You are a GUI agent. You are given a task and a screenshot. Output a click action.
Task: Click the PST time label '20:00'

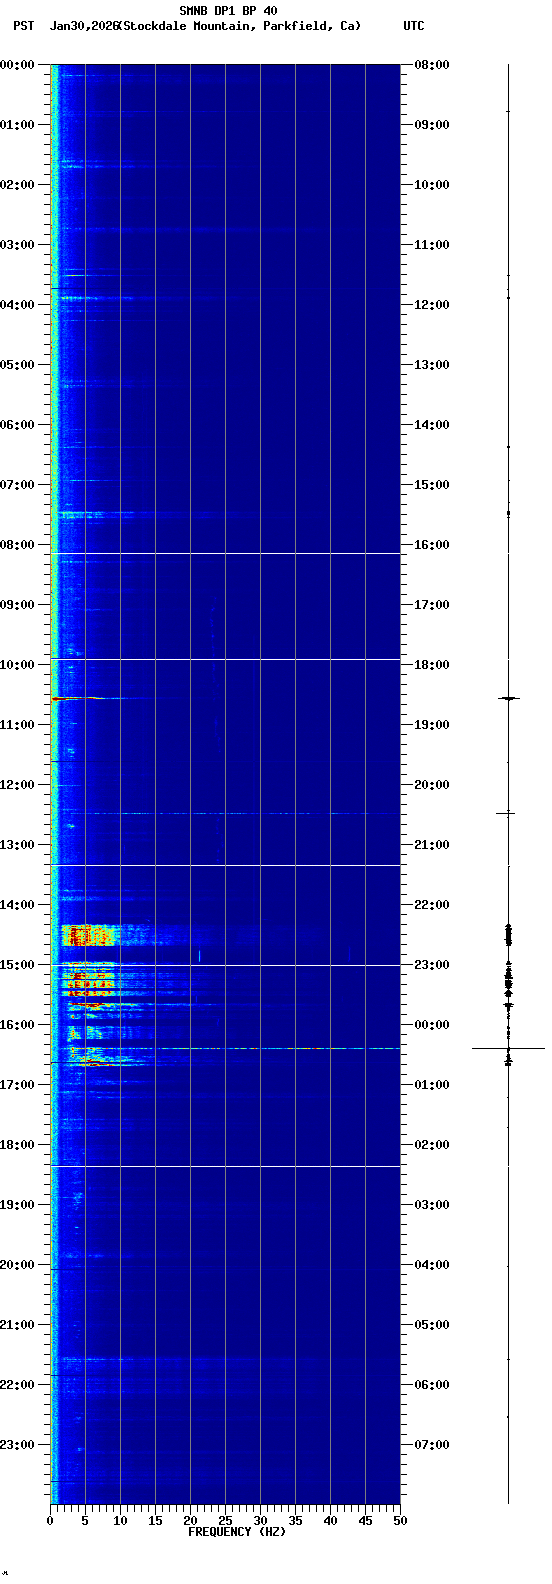tap(17, 1265)
